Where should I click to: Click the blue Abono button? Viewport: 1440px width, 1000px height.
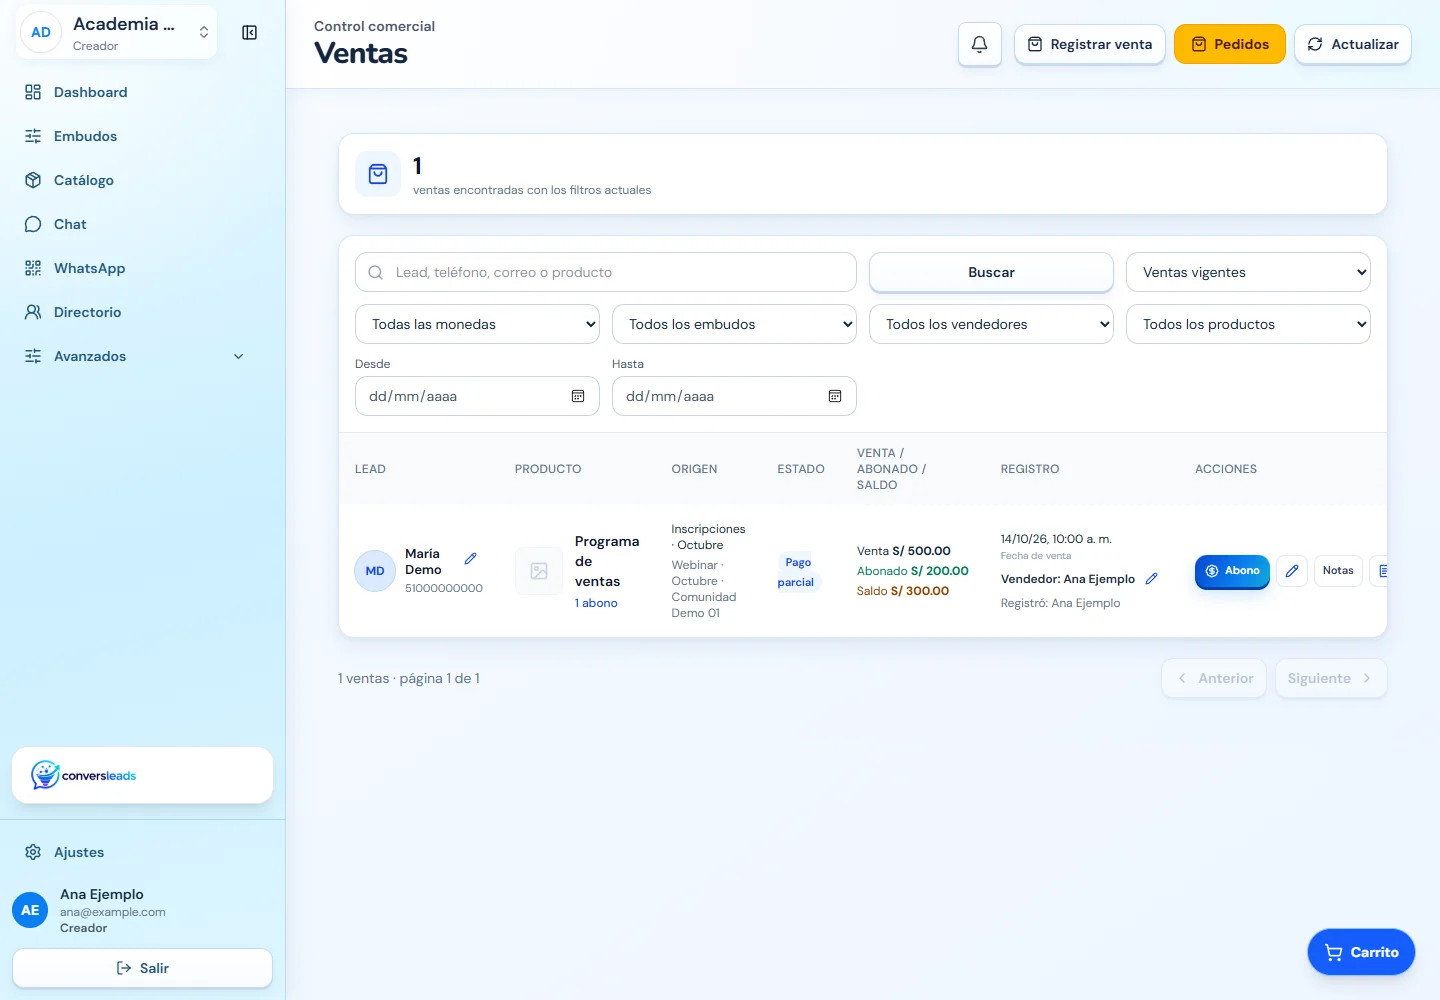pos(1232,571)
